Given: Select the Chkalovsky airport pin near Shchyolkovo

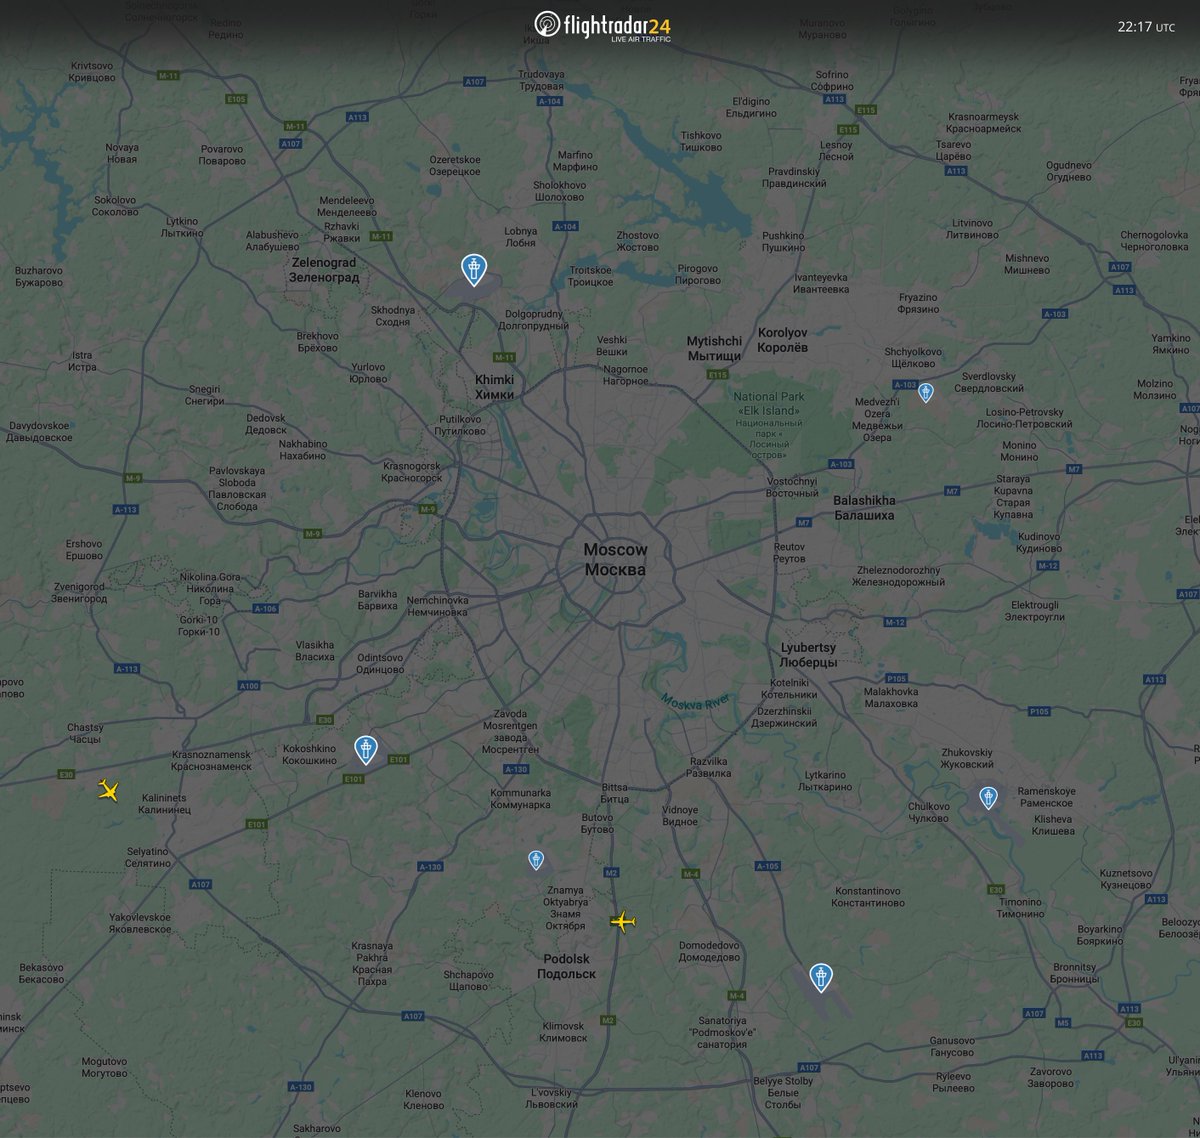Looking at the screenshot, I should [926, 392].
